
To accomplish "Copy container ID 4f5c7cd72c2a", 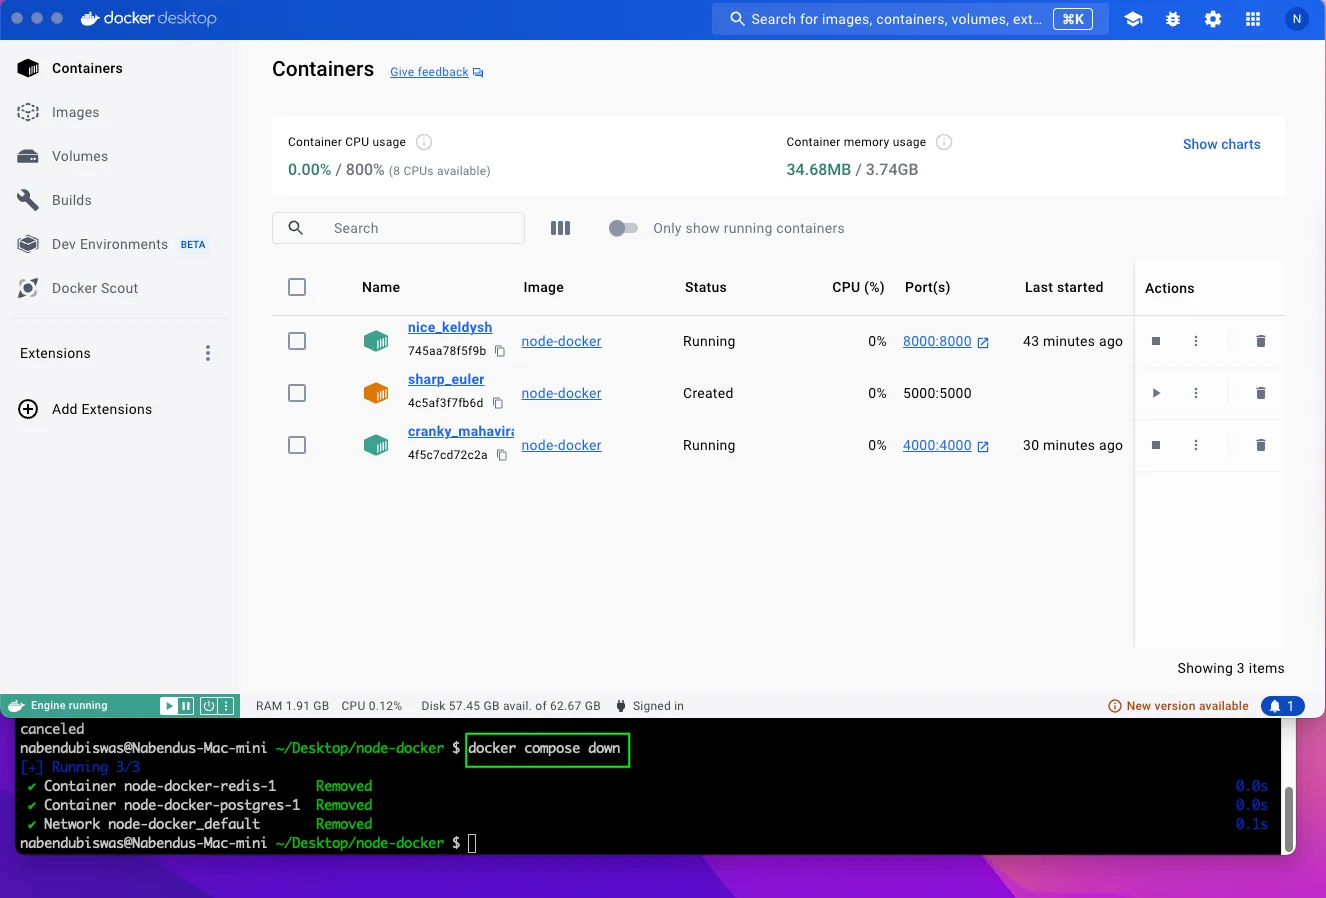I will click(x=502, y=455).
